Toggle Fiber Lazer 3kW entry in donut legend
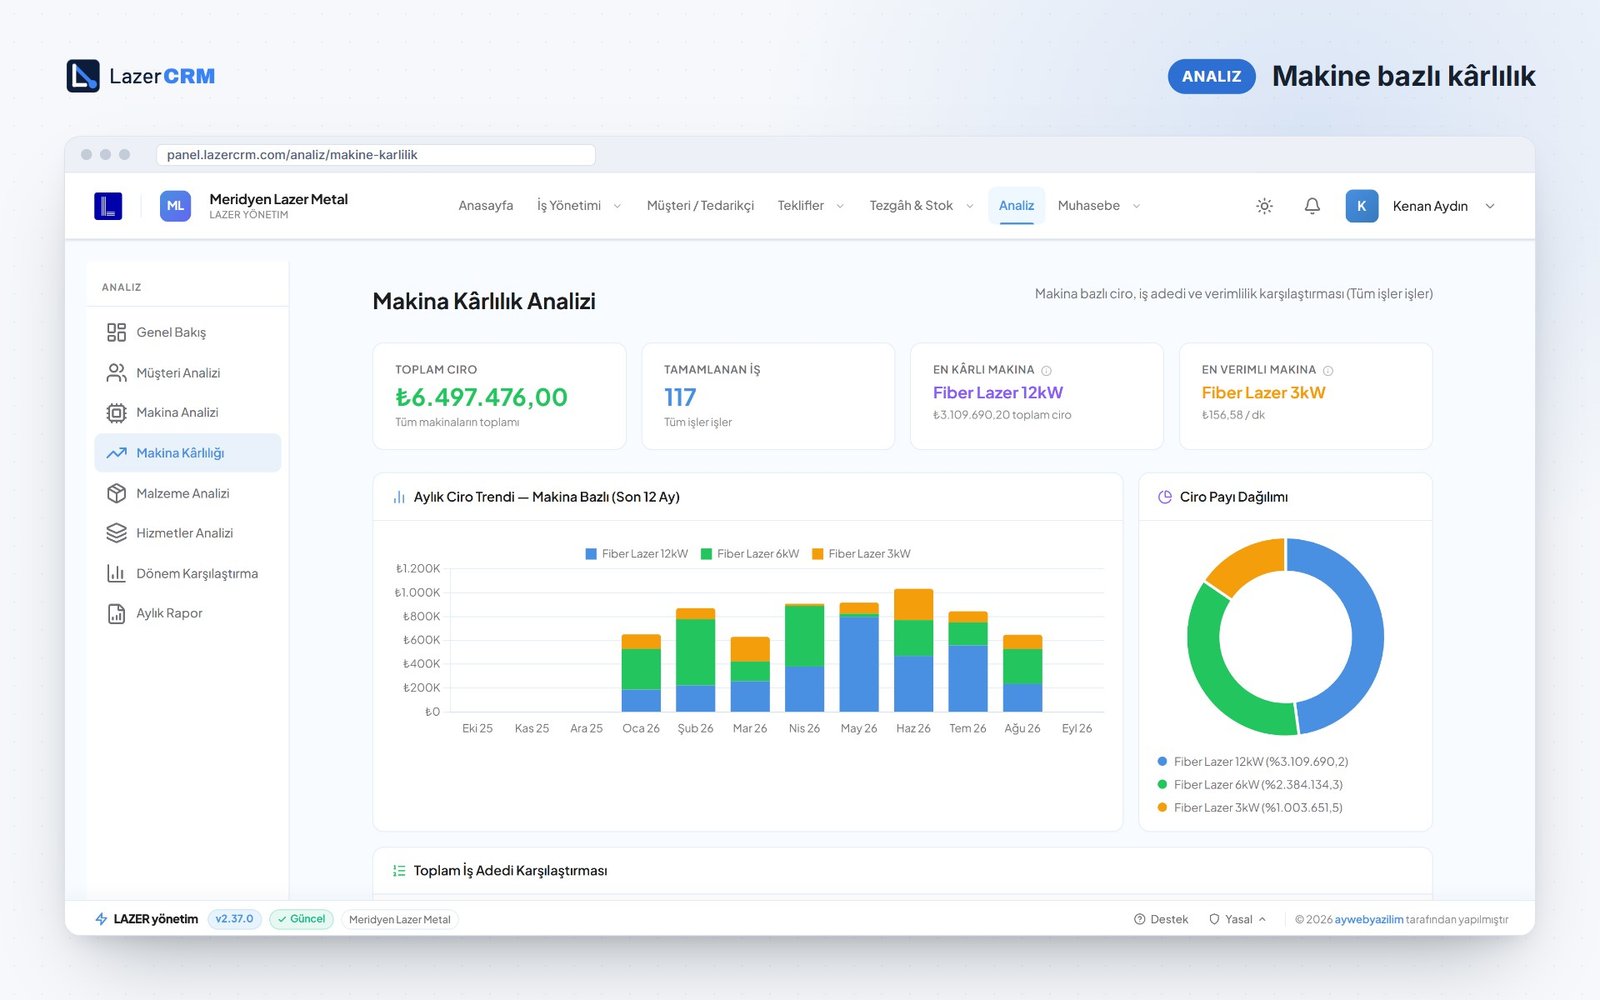Image resolution: width=1600 pixels, height=1000 pixels. [1250, 808]
